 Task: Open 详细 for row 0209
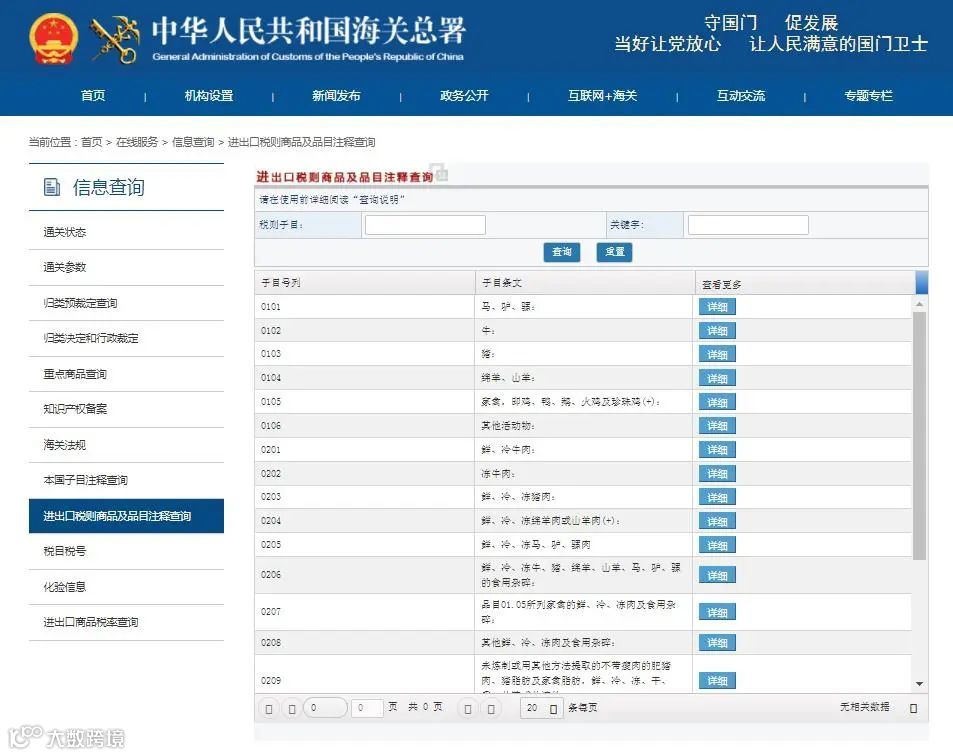point(717,681)
